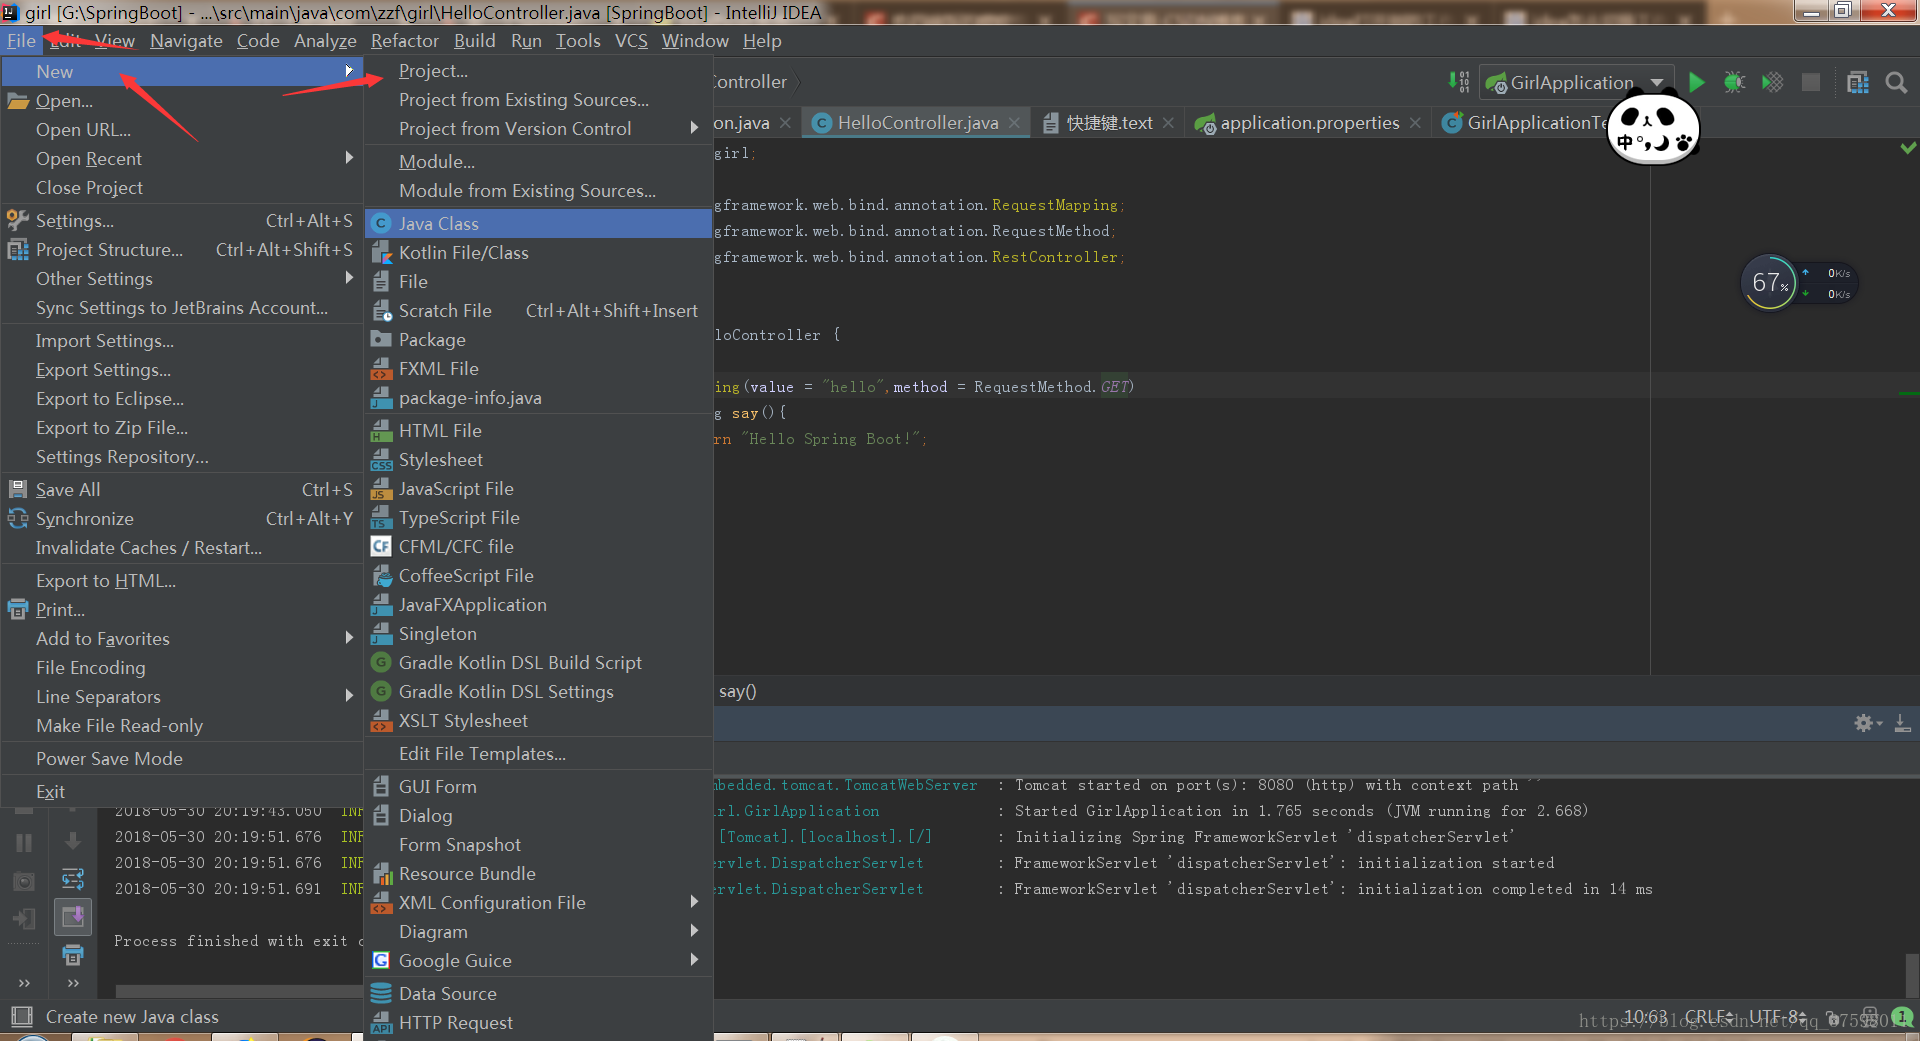This screenshot has width=1920, height=1041.
Task: Expand Project from Version Control submenu
Action: [538, 129]
